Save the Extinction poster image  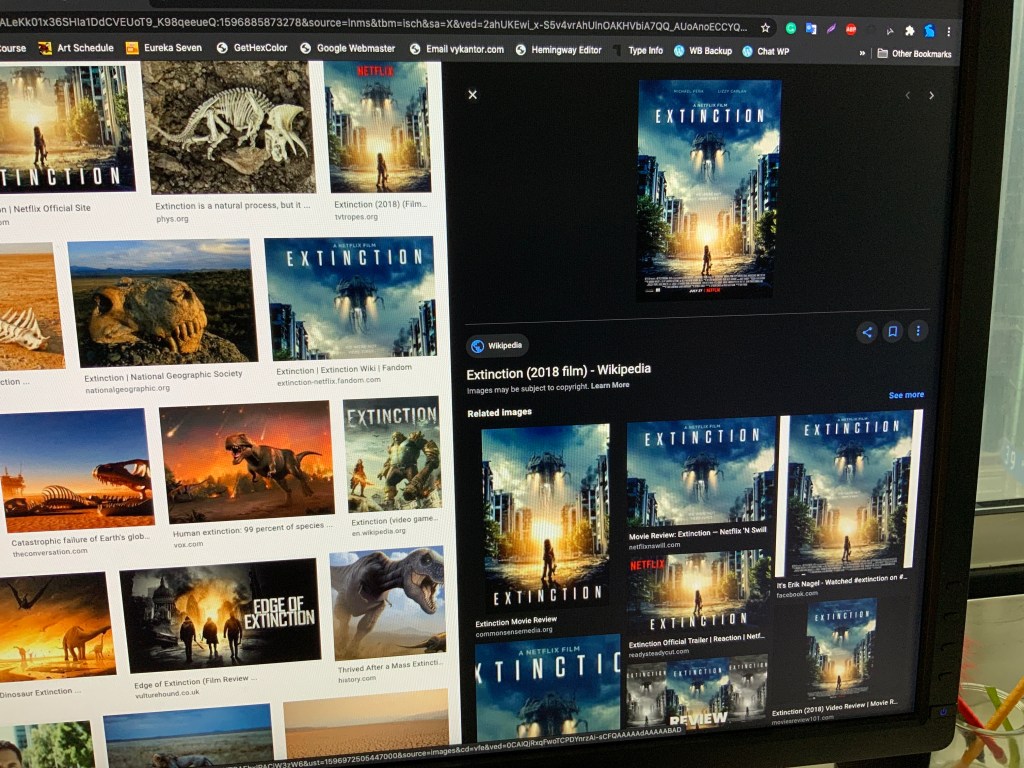(892, 330)
